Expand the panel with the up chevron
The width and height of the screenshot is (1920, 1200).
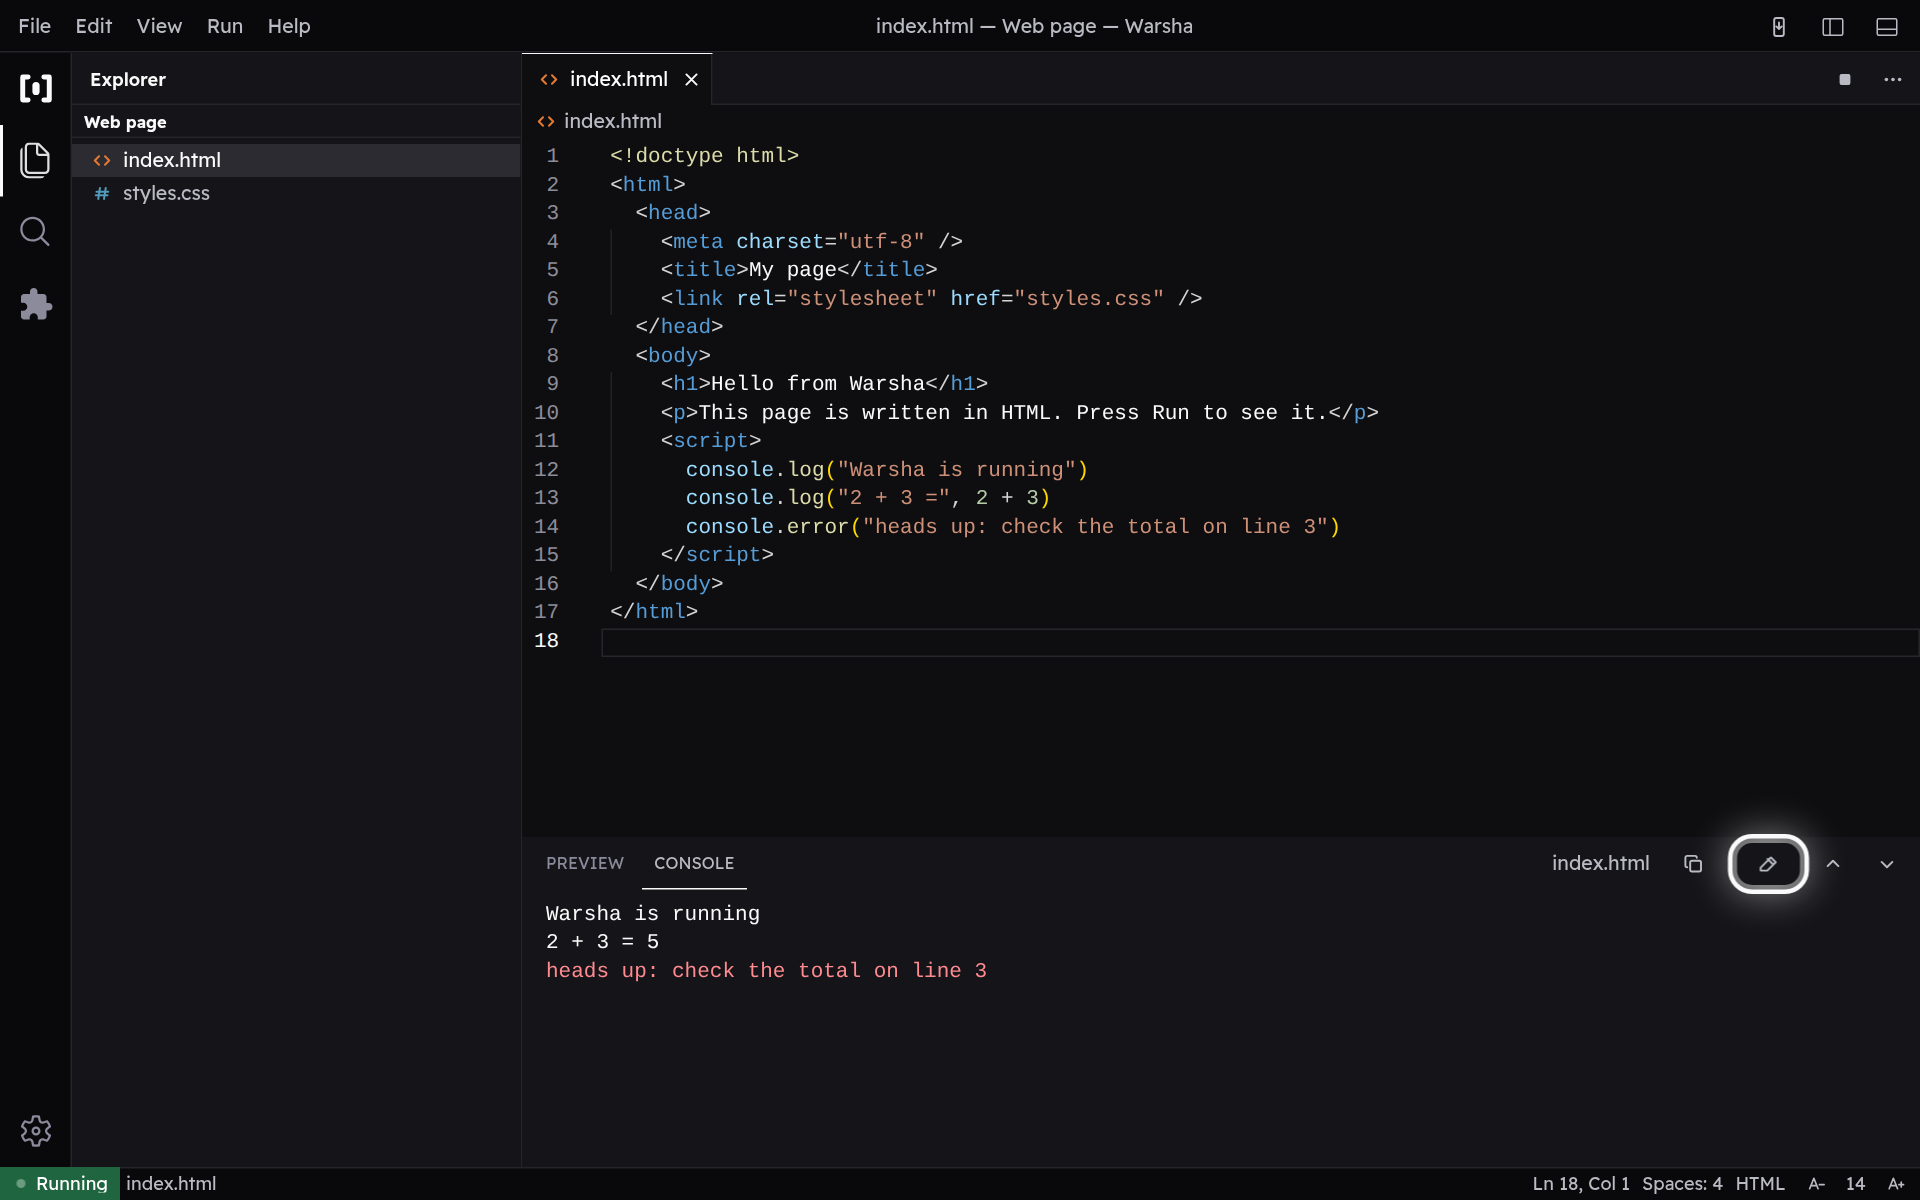pyautogui.click(x=1833, y=864)
